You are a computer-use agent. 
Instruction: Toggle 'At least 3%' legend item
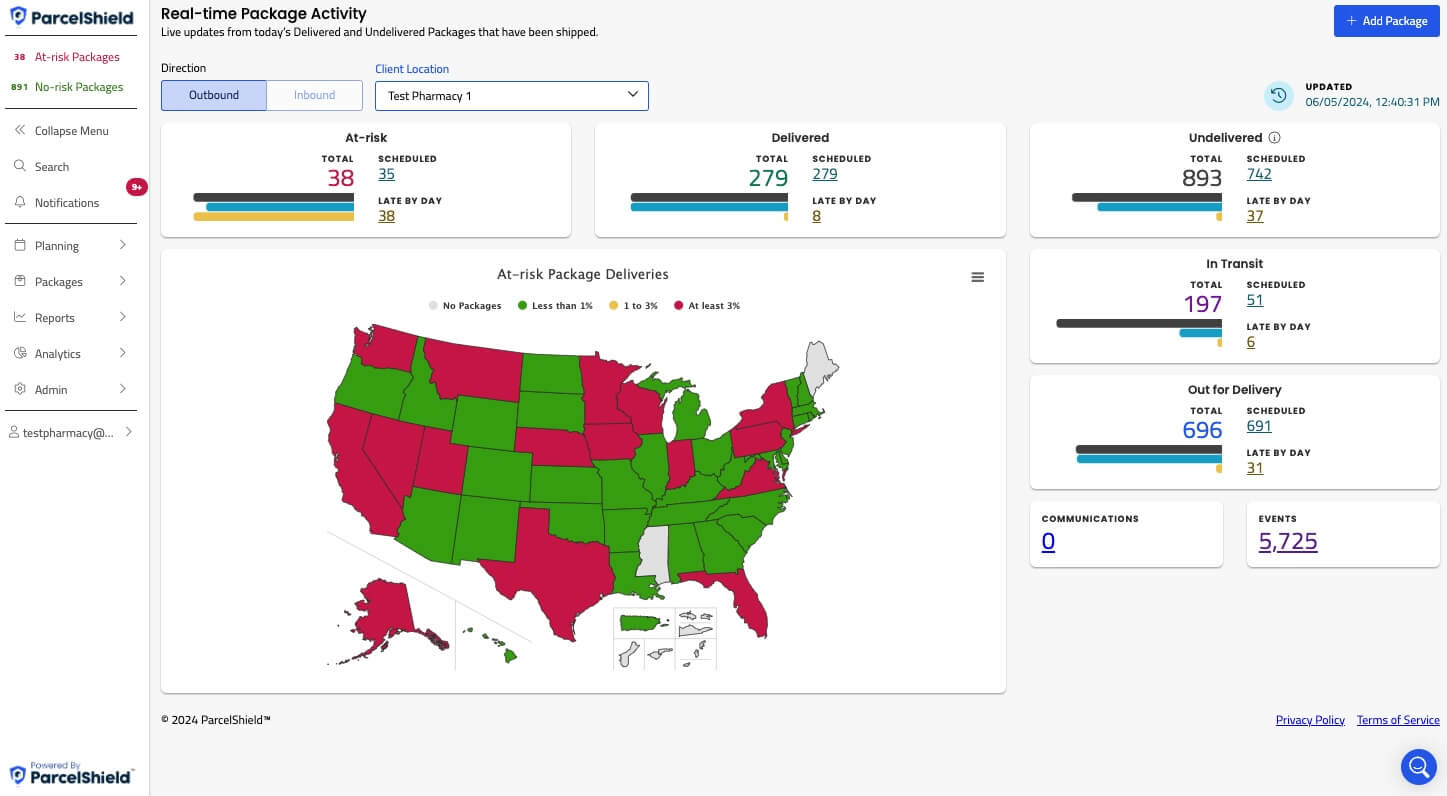pyautogui.click(x=707, y=306)
